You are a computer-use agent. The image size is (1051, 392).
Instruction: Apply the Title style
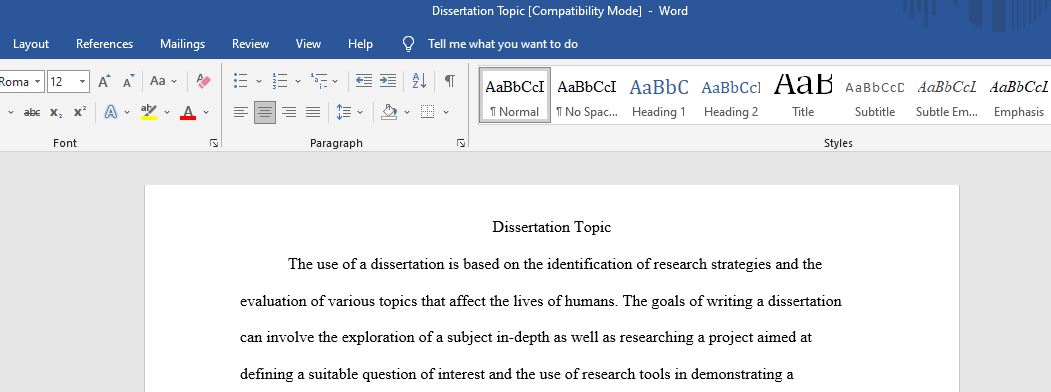[803, 95]
